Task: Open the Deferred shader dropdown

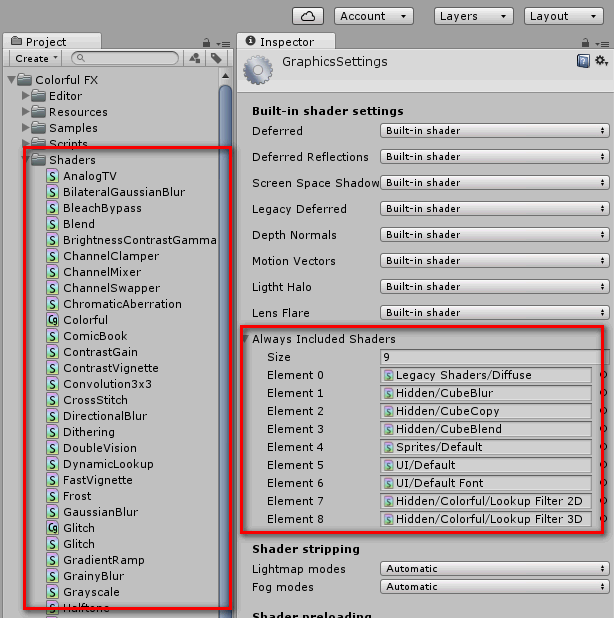Action: tap(495, 130)
